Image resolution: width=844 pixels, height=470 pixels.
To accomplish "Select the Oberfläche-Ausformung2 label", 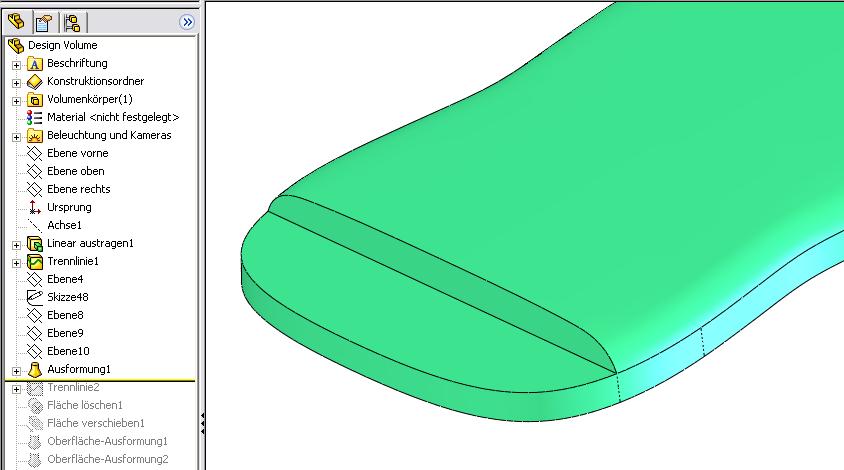I will pos(108,459).
